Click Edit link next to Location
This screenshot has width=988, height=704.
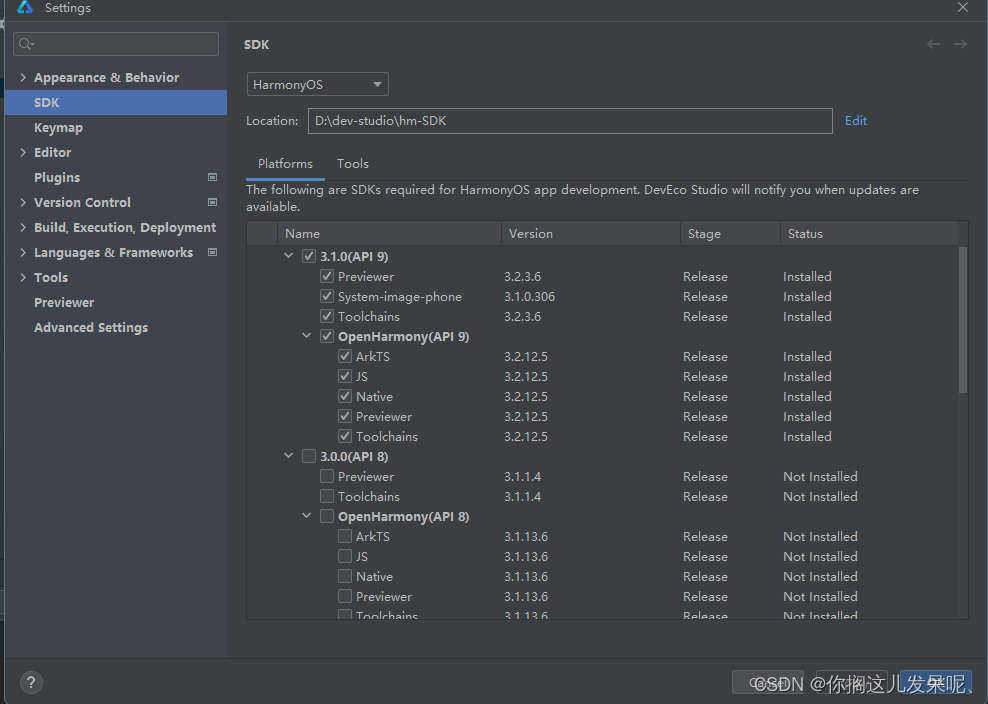tap(856, 121)
